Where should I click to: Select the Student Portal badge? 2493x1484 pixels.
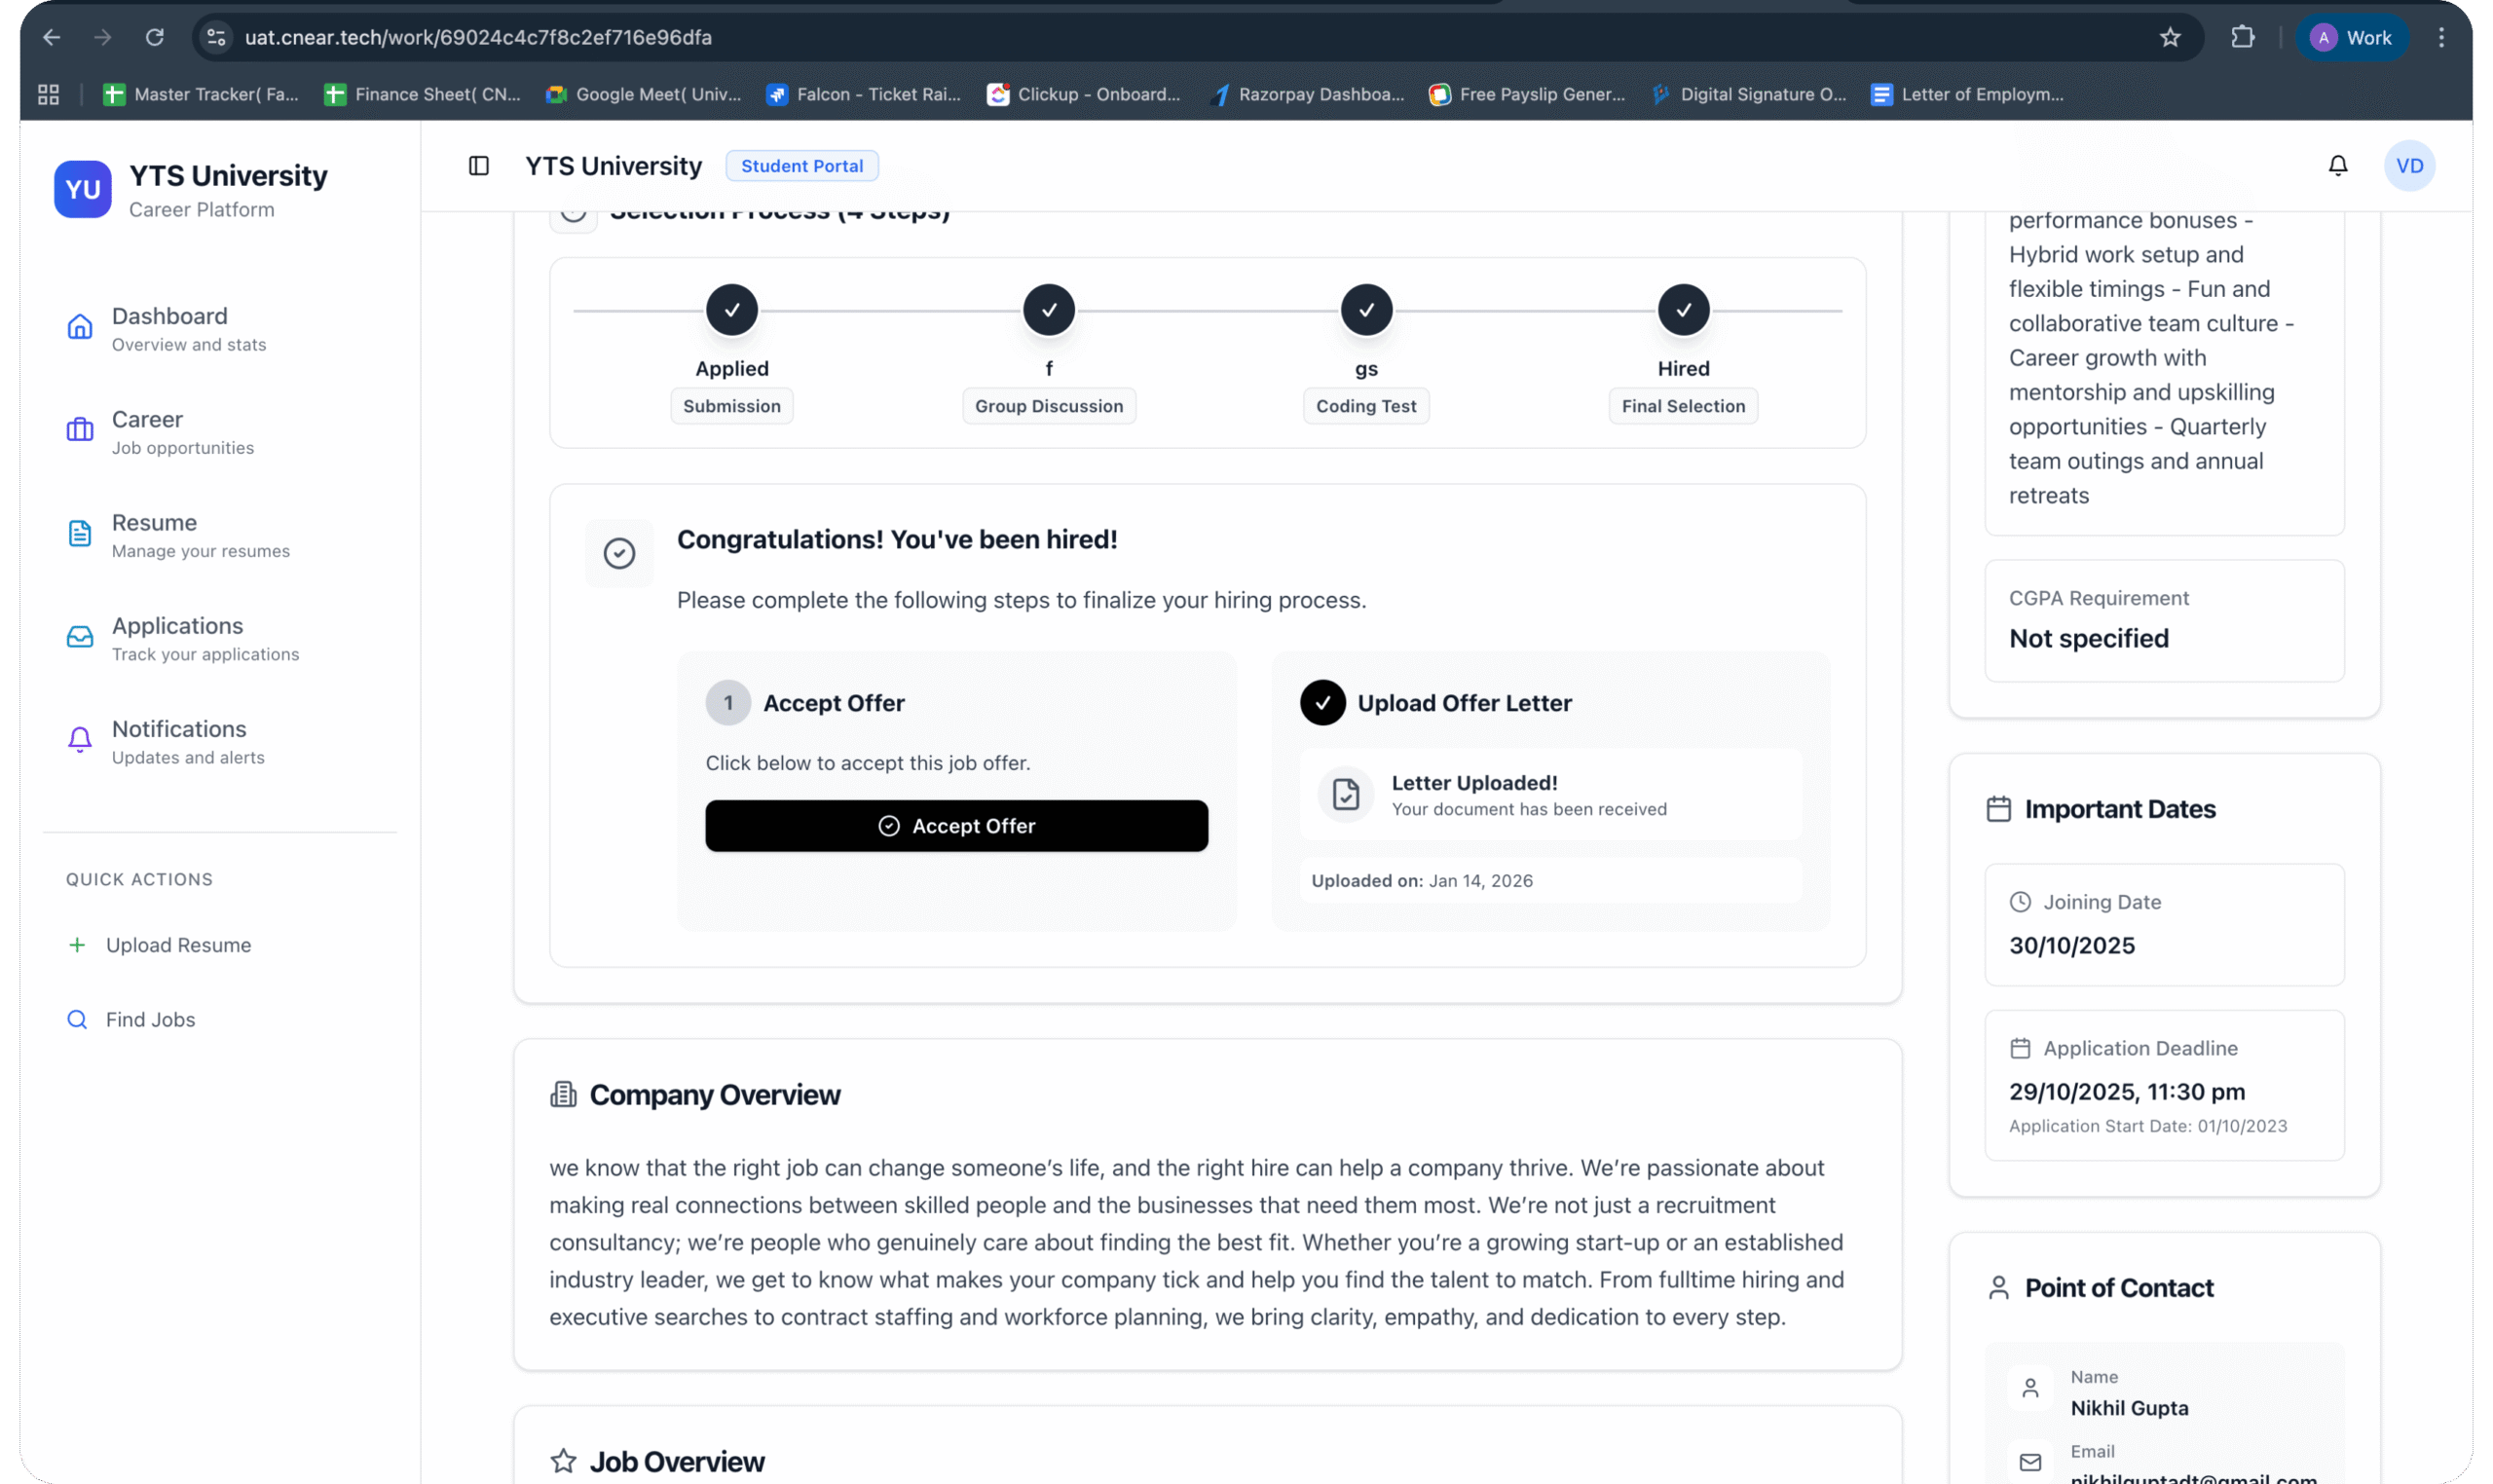[802, 165]
